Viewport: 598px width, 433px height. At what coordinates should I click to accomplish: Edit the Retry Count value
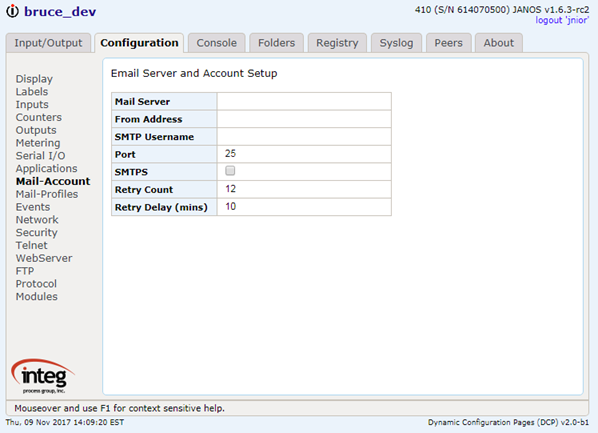[x=304, y=189]
